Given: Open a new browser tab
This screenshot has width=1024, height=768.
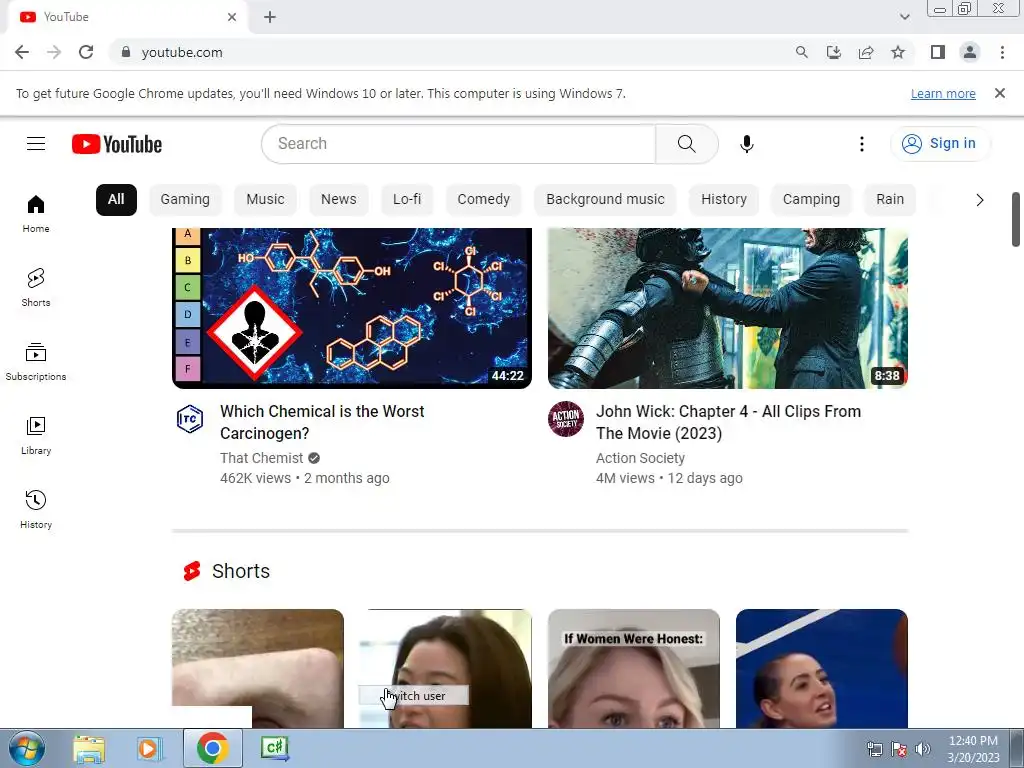Looking at the screenshot, I should (x=270, y=17).
